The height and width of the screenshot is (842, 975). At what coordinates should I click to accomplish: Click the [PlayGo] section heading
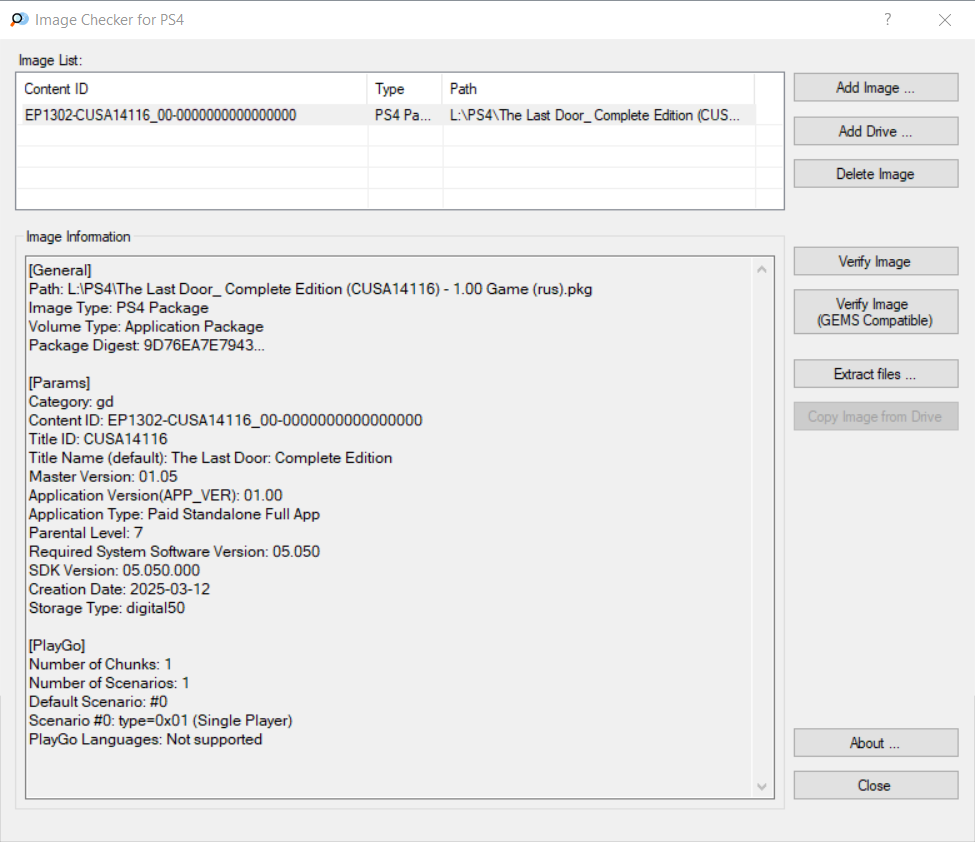pyautogui.click(x=57, y=645)
